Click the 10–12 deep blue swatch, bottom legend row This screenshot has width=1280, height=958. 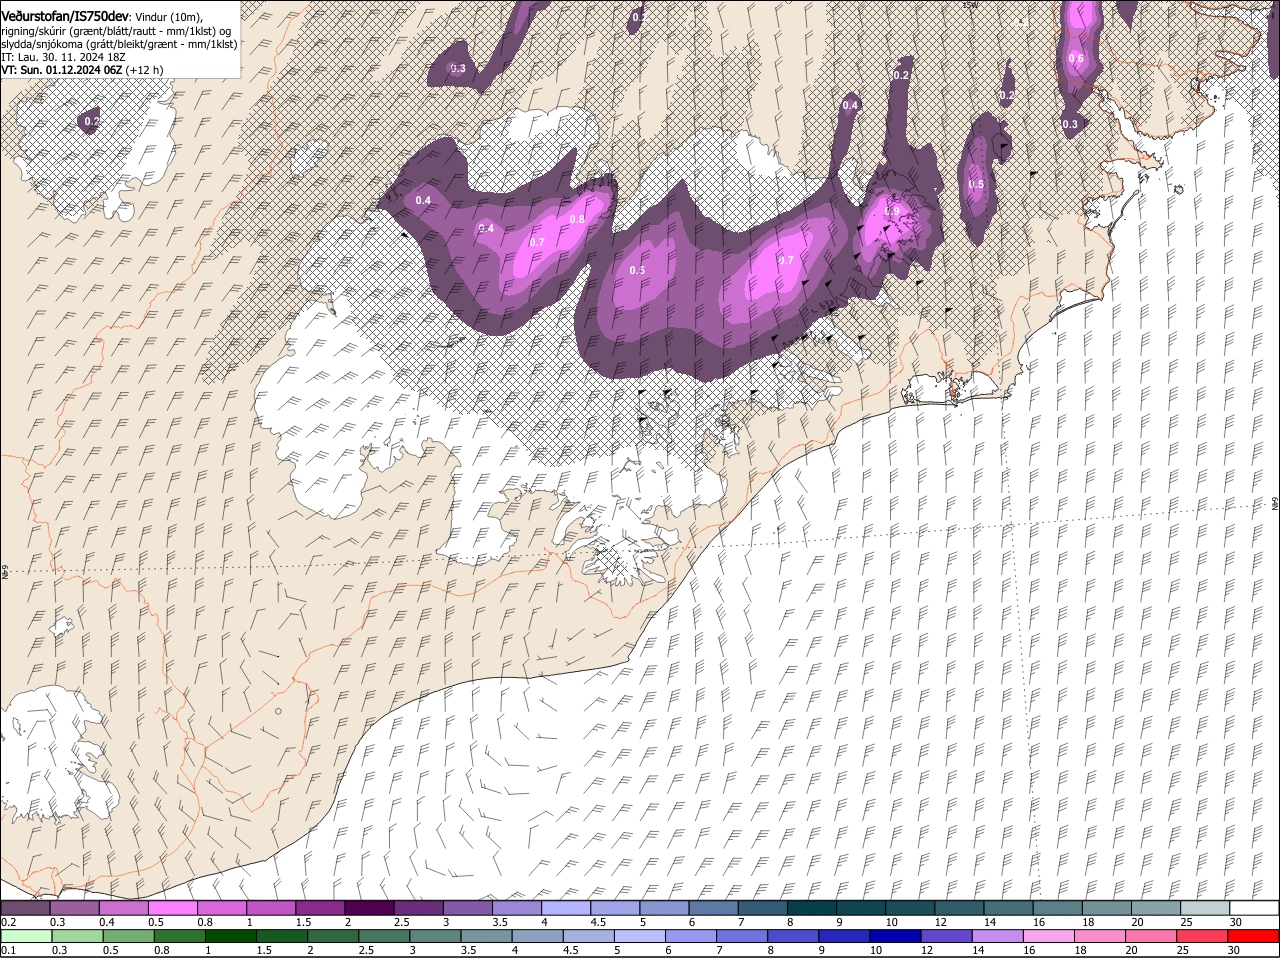(x=897, y=937)
